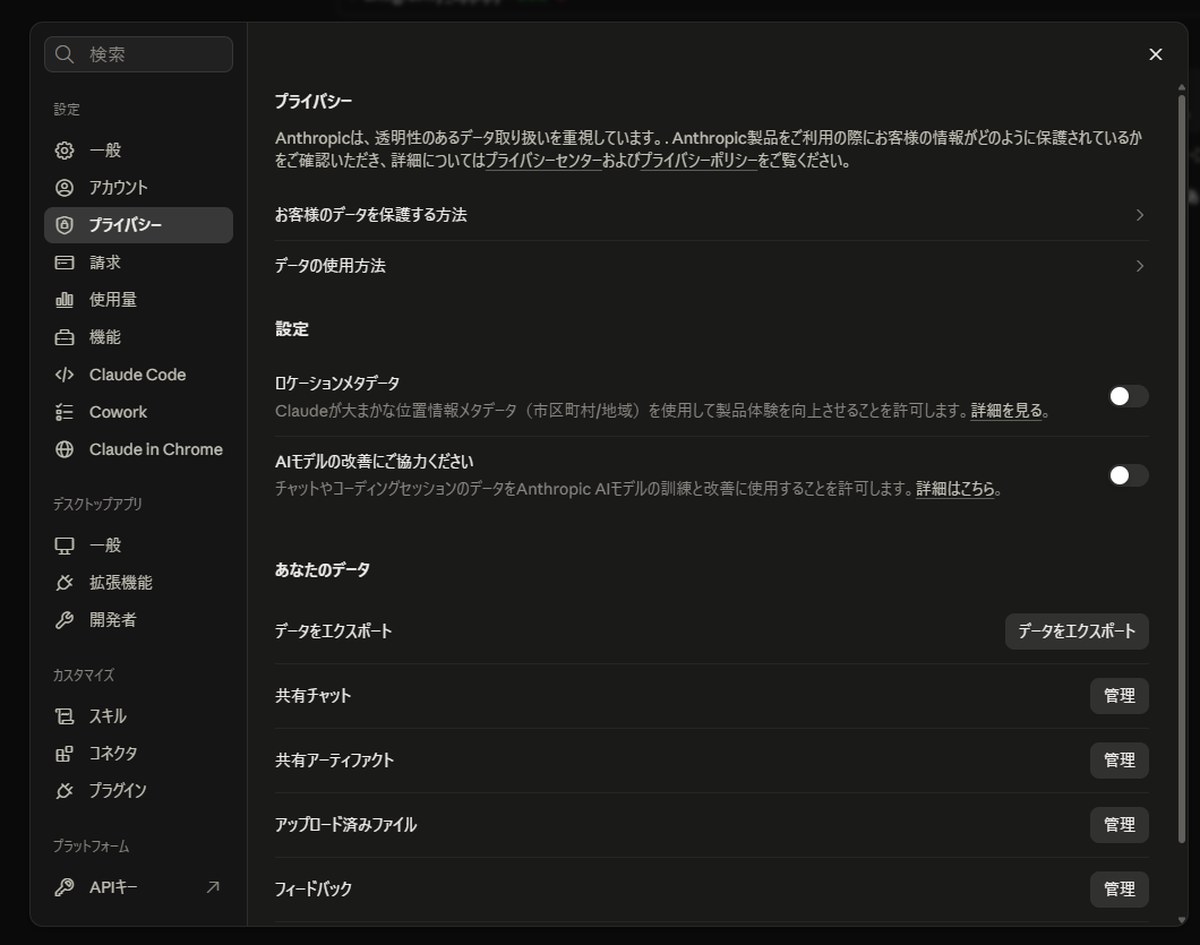1200x945 pixels.
Task: Click the Claude Code brackets icon
Action: point(65,374)
